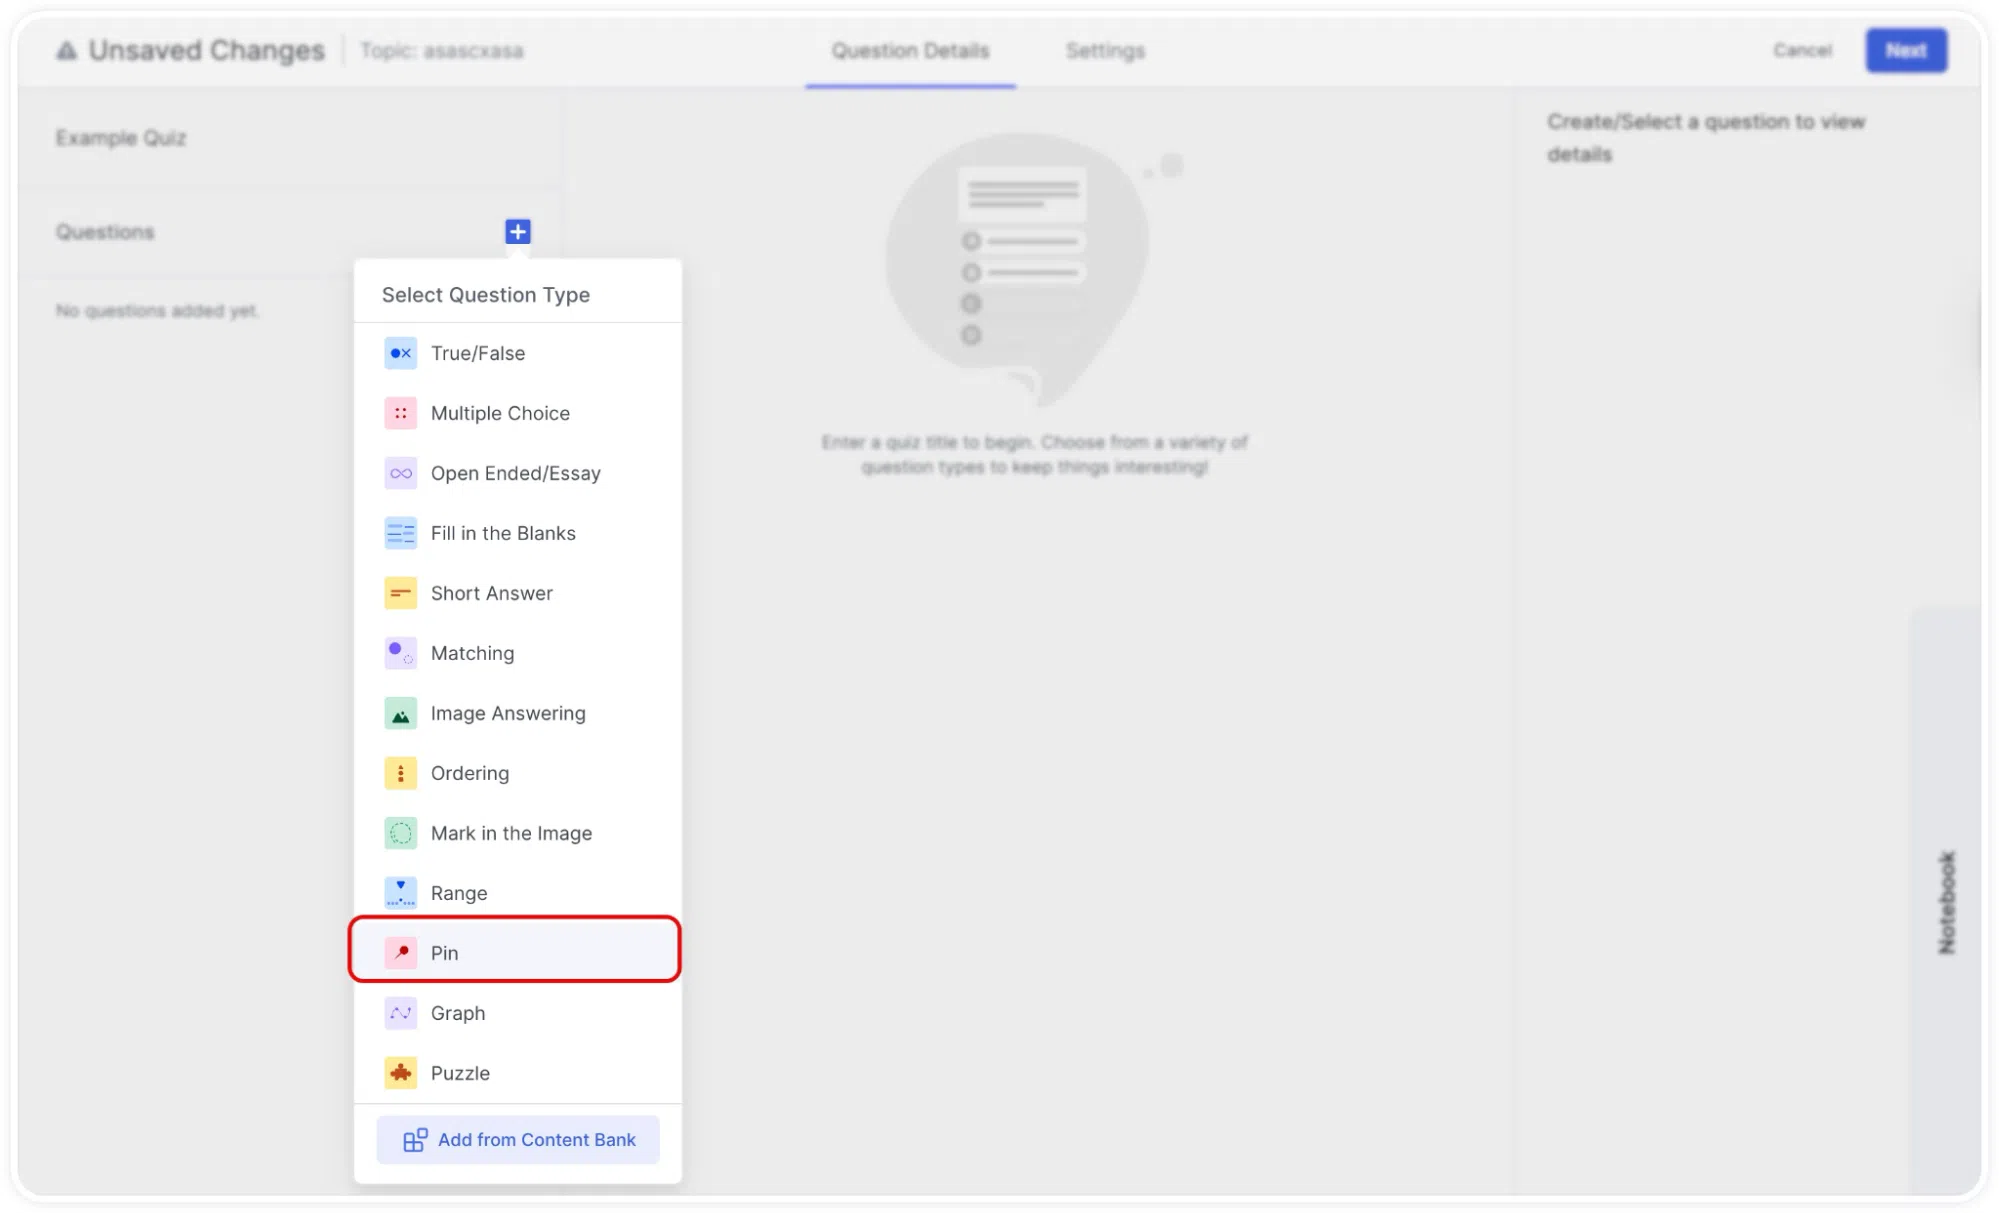Click the blue Next button

1905,50
